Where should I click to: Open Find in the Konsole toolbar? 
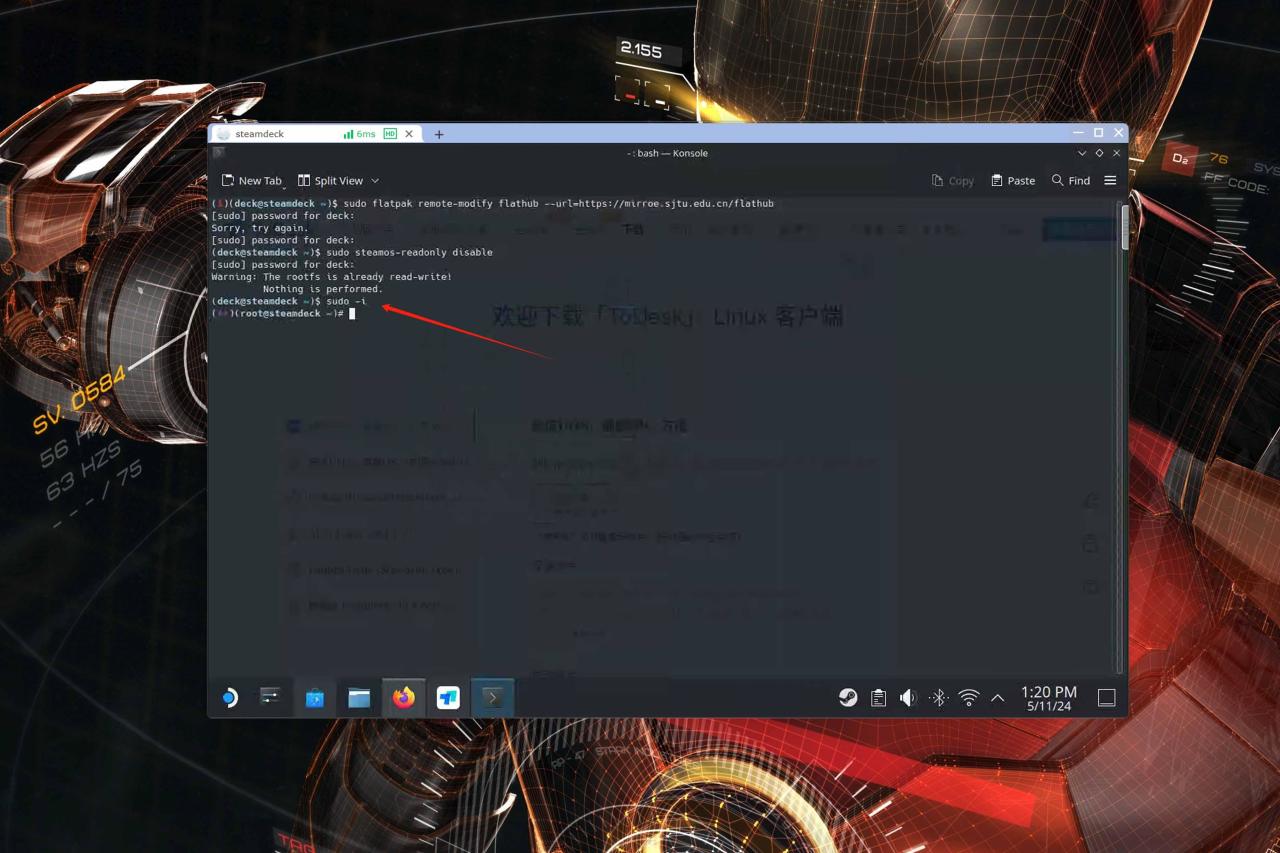[x=1071, y=180]
